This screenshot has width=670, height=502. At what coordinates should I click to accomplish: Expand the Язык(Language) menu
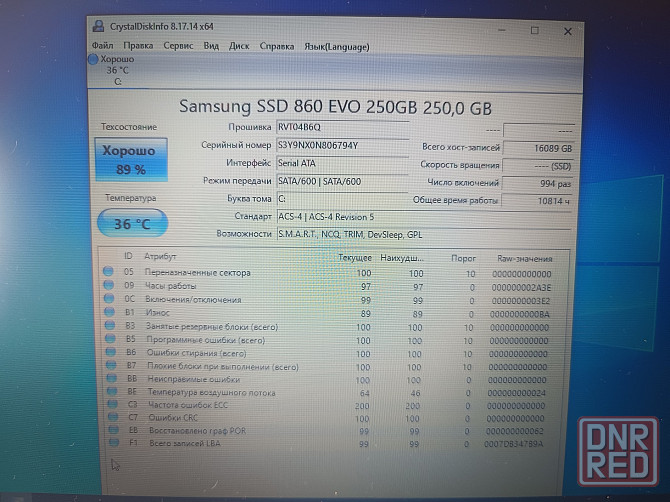(x=336, y=45)
